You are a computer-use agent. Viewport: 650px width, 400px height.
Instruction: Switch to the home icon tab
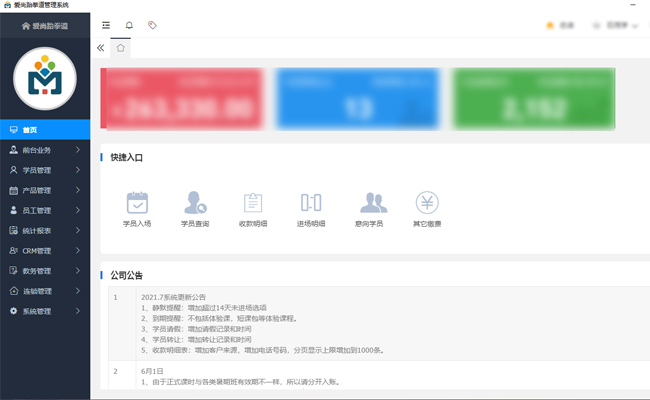click(121, 47)
